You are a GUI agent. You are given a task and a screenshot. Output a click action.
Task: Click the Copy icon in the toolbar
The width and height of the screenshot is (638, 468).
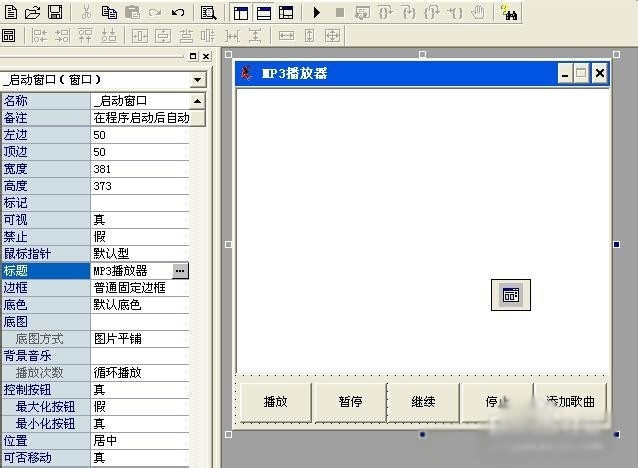[109, 13]
